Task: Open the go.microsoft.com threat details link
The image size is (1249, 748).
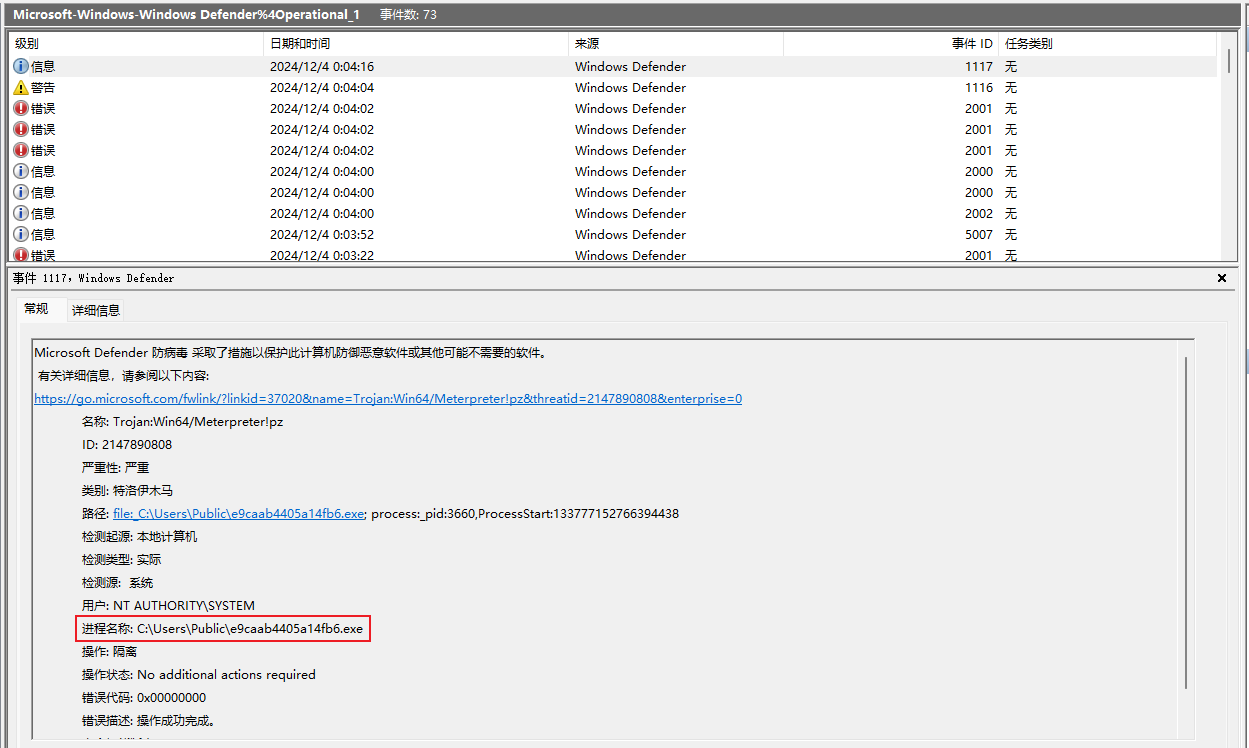Action: click(x=387, y=398)
